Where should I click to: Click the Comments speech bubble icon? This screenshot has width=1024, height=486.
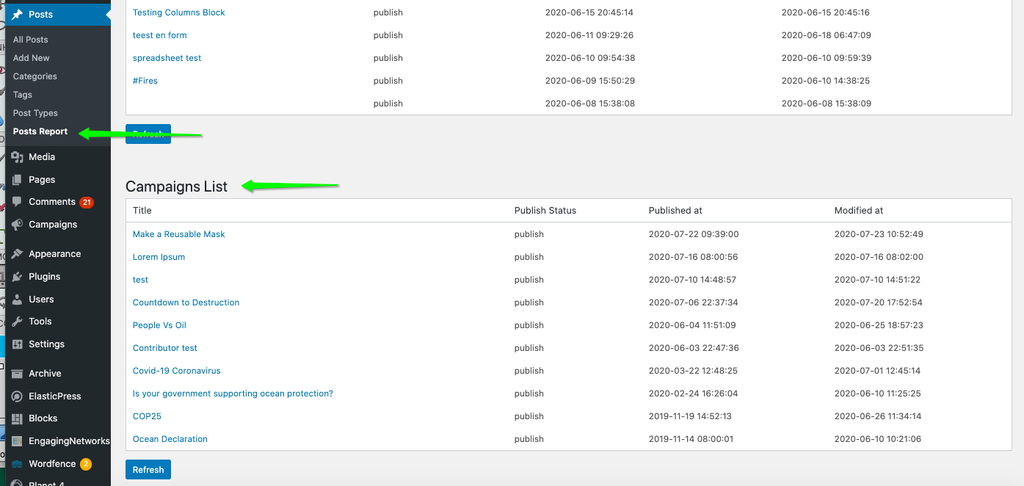pyautogui.click(x=18, y=202)
